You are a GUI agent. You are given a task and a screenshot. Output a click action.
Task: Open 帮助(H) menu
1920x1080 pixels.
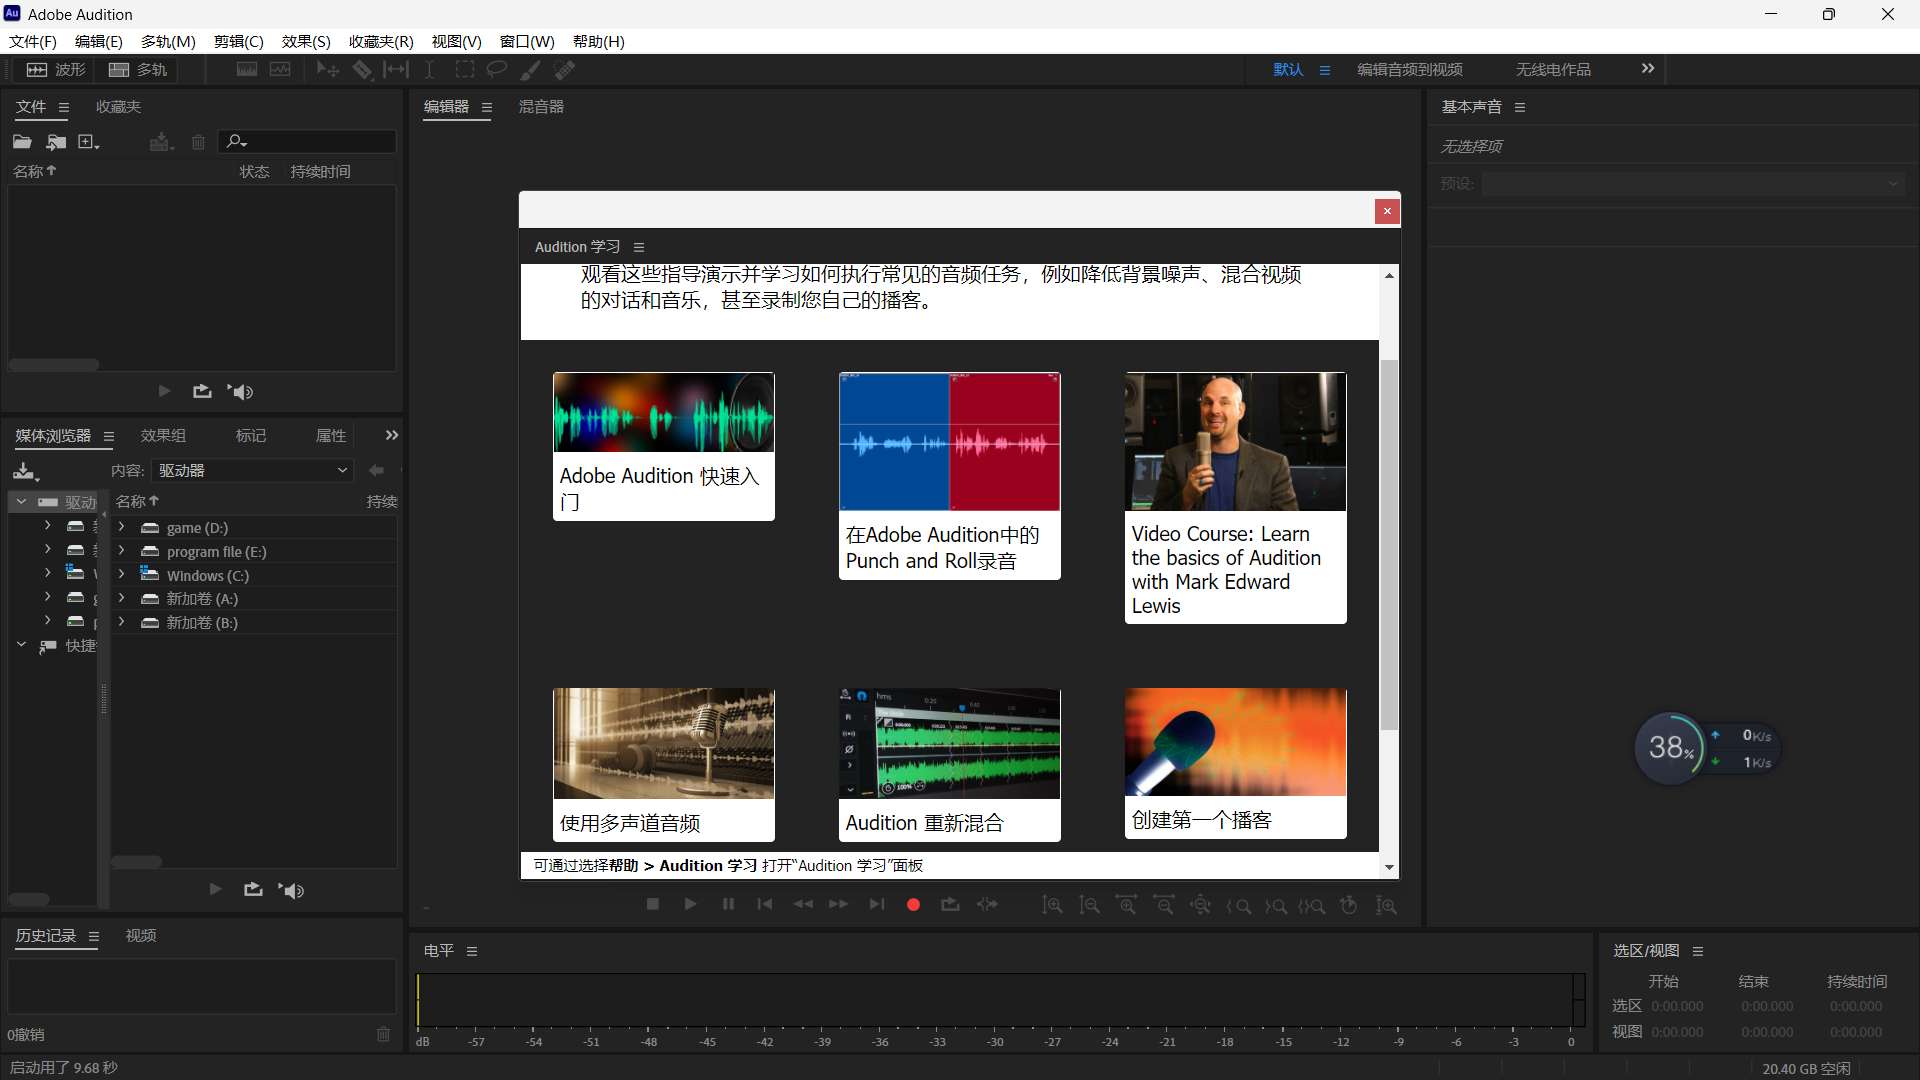click(x=599, y=41)
